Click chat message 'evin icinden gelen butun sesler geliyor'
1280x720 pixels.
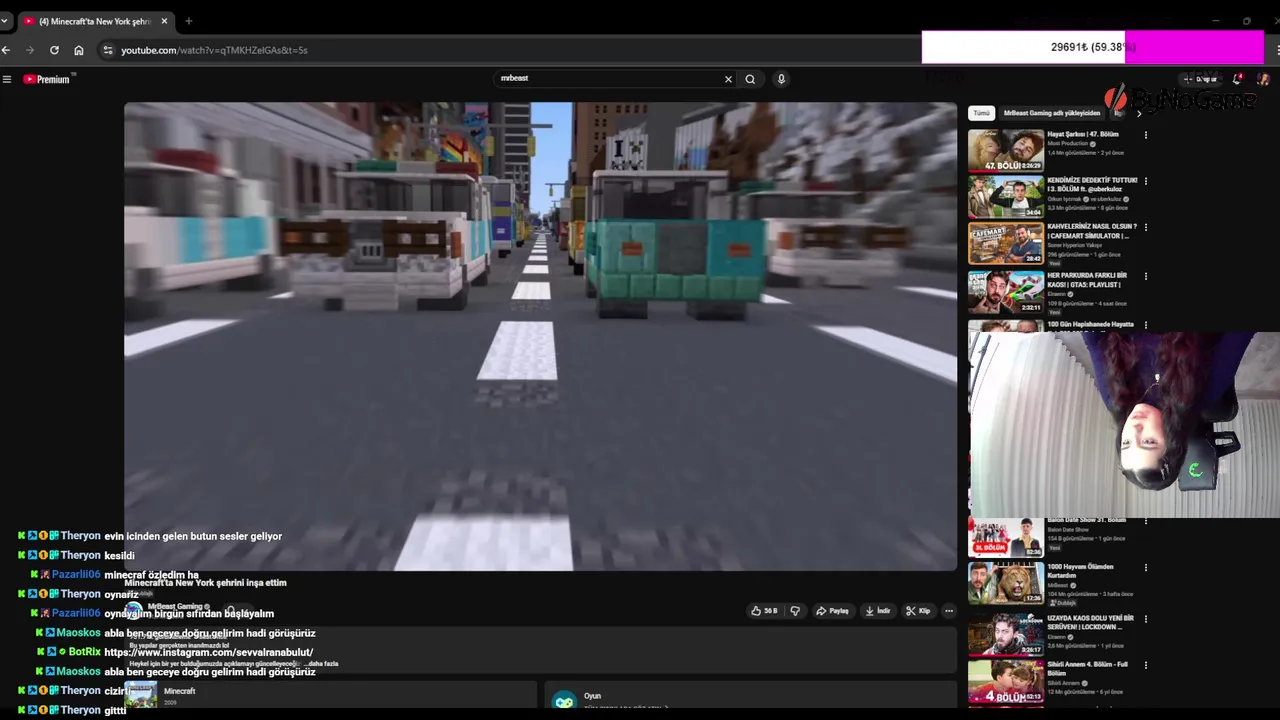193,536
